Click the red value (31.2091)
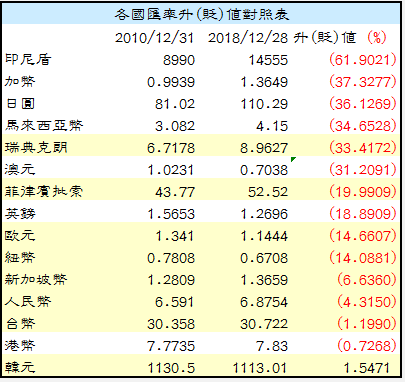 point(363,170)
